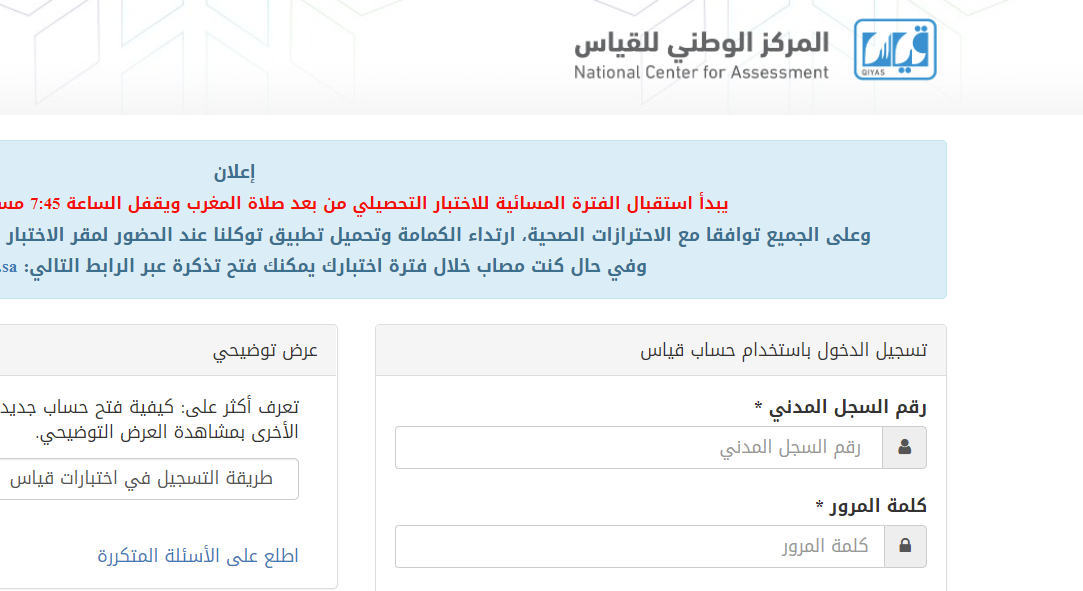Click the Qiyas logo icon
The height and width of the screenshot is (591, 1083).
pyautogui.click(x=895, y=50)
